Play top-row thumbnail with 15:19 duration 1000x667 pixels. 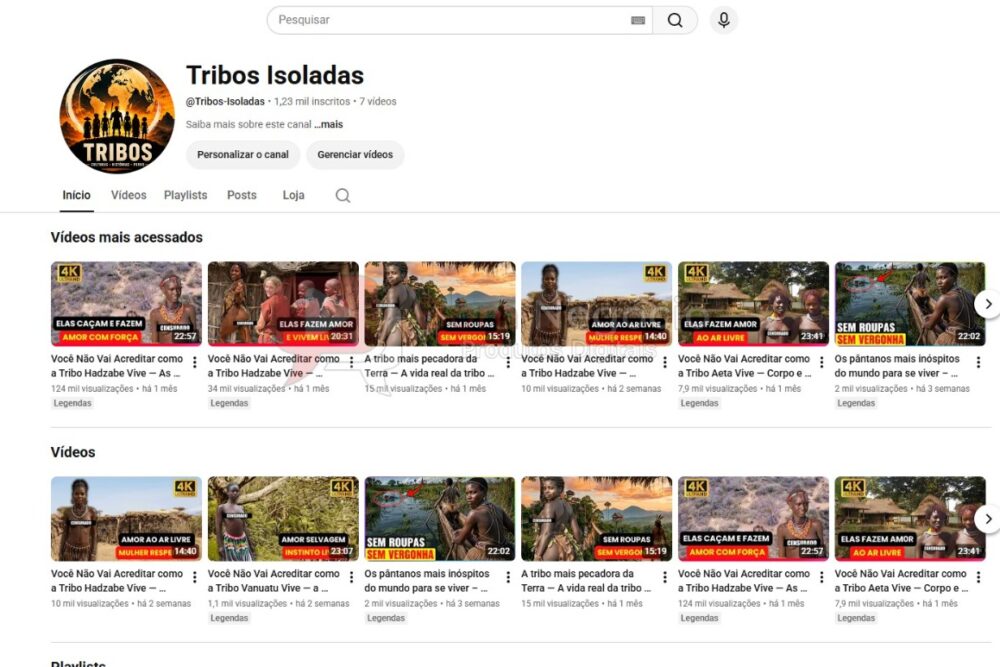click(x=440, y=304)
